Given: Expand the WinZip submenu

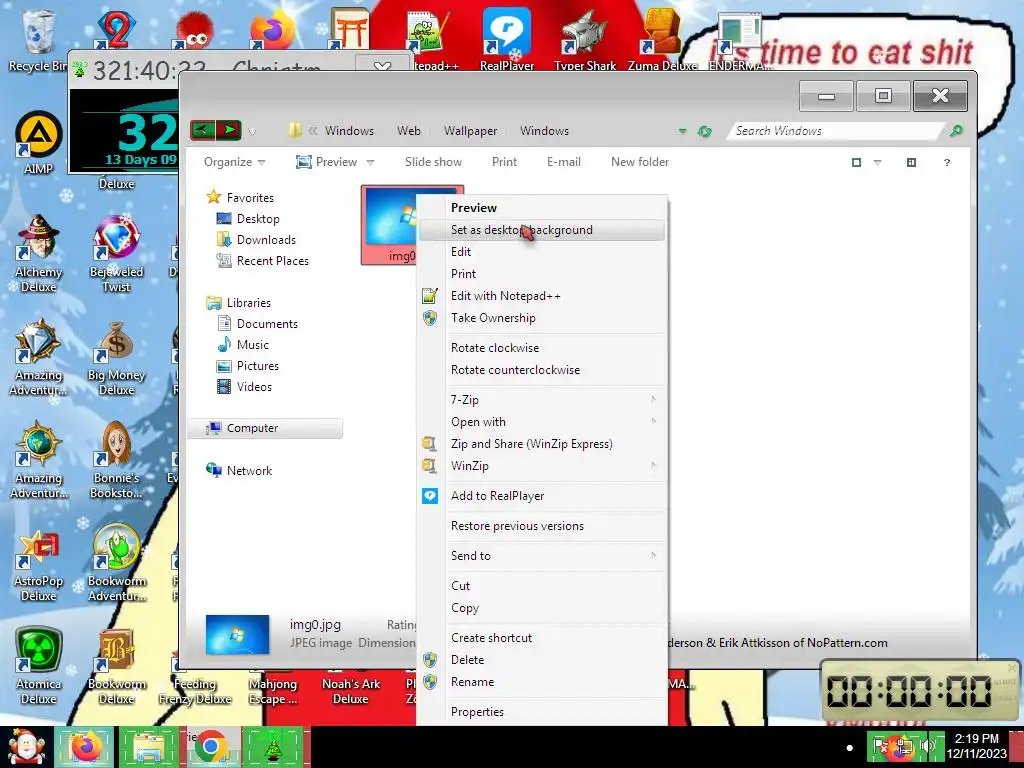Looking at the screenshot, I should coord(541,466).
